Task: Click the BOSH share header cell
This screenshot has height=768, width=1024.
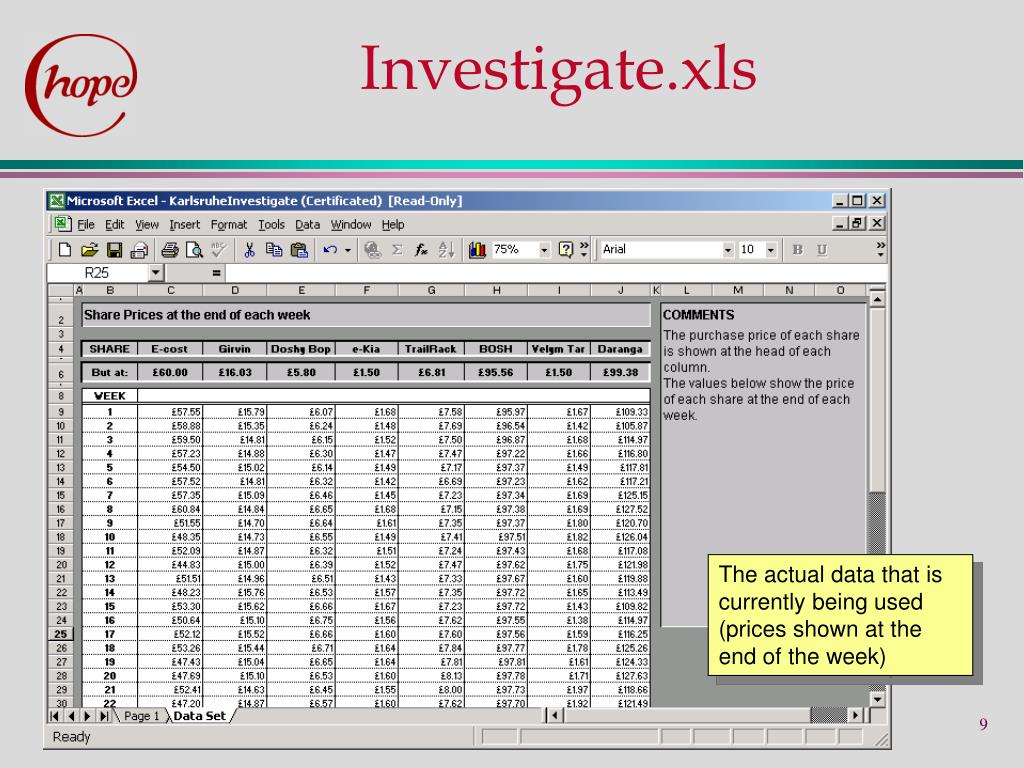Action: (496, 349)
